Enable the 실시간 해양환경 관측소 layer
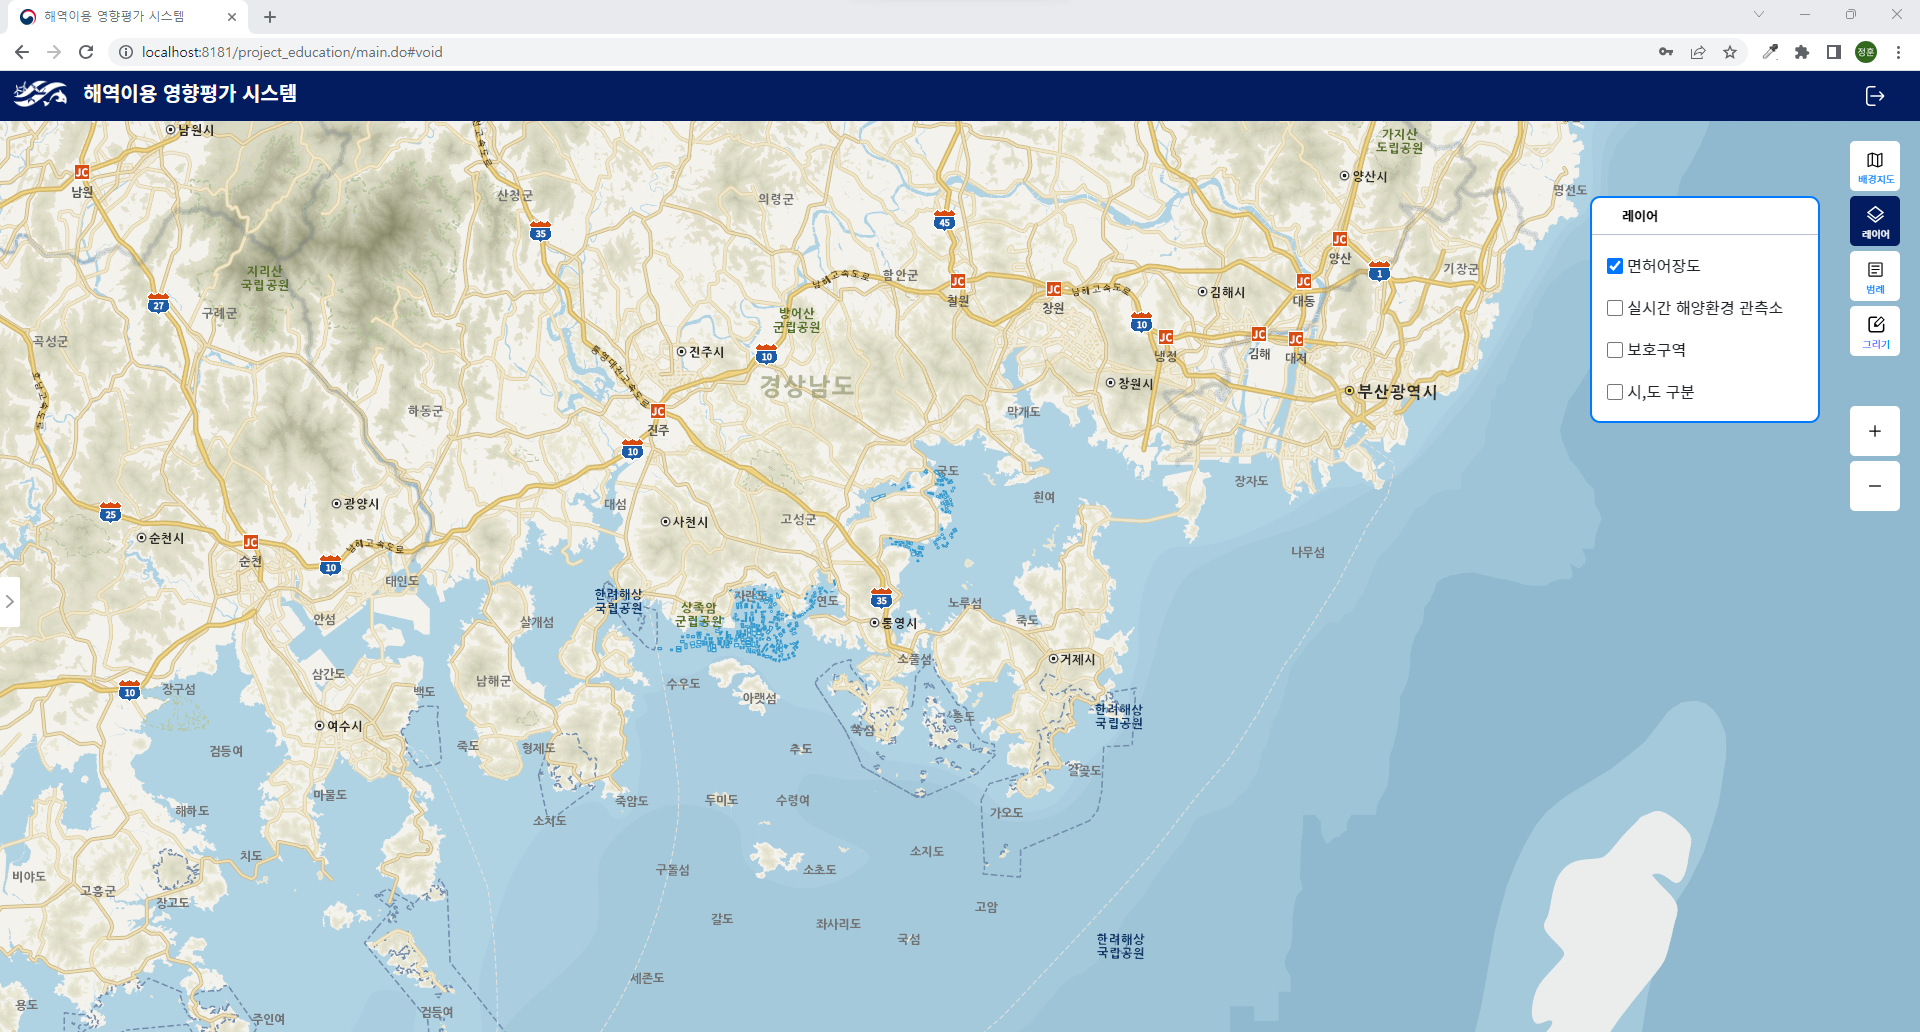The image size is (1920, 1032). click(x=1614, y=308)
